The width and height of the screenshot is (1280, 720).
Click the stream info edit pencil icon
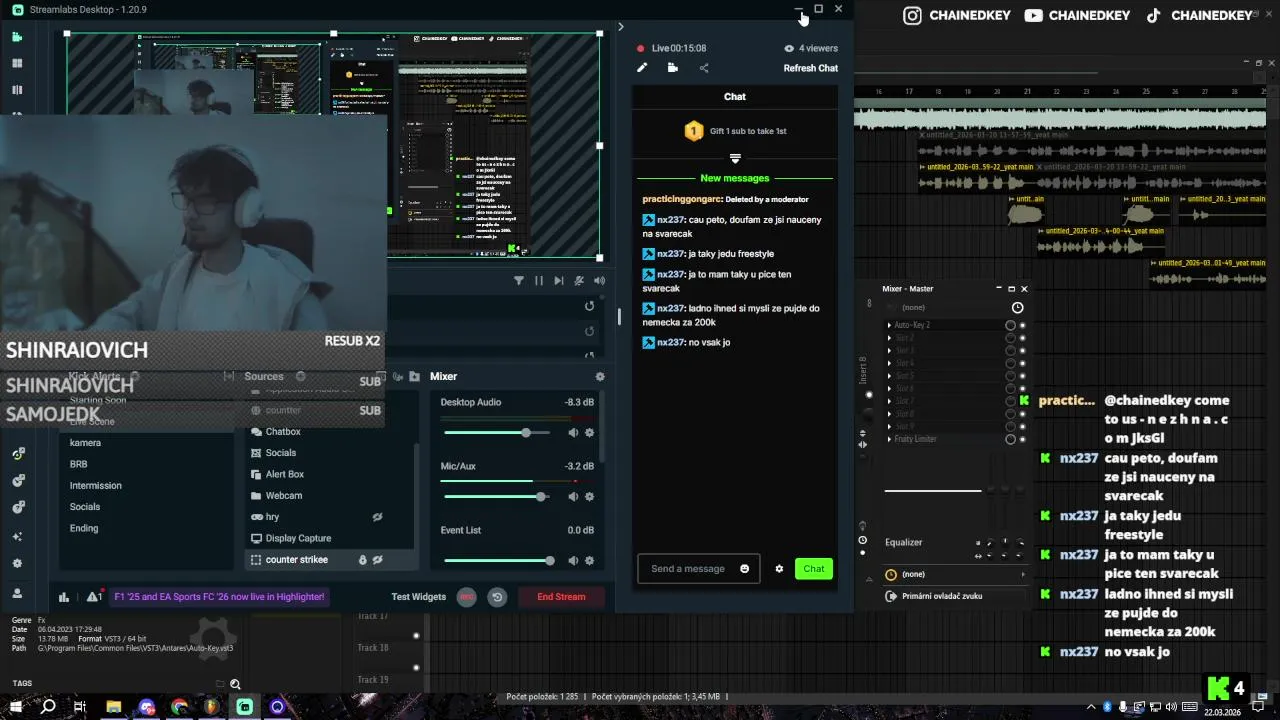pos(642,68)
